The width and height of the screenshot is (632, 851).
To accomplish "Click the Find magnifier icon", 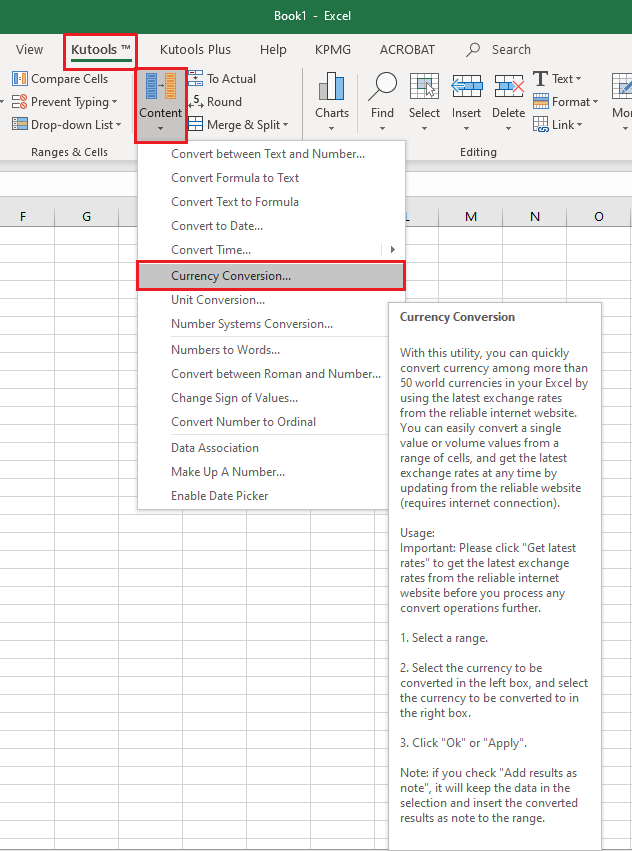I will 382,87.
